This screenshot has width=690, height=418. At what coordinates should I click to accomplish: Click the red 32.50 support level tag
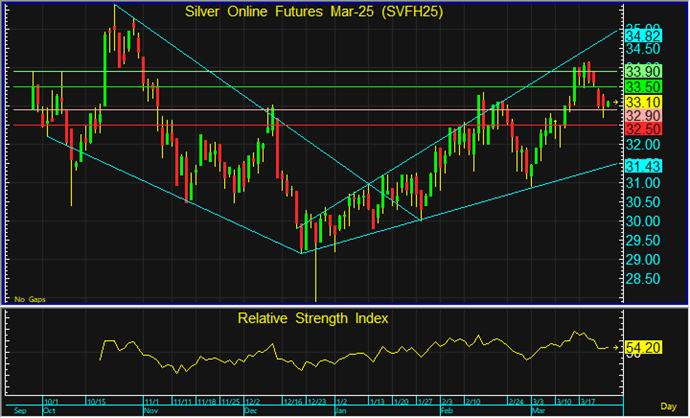(x=640, y=130)
